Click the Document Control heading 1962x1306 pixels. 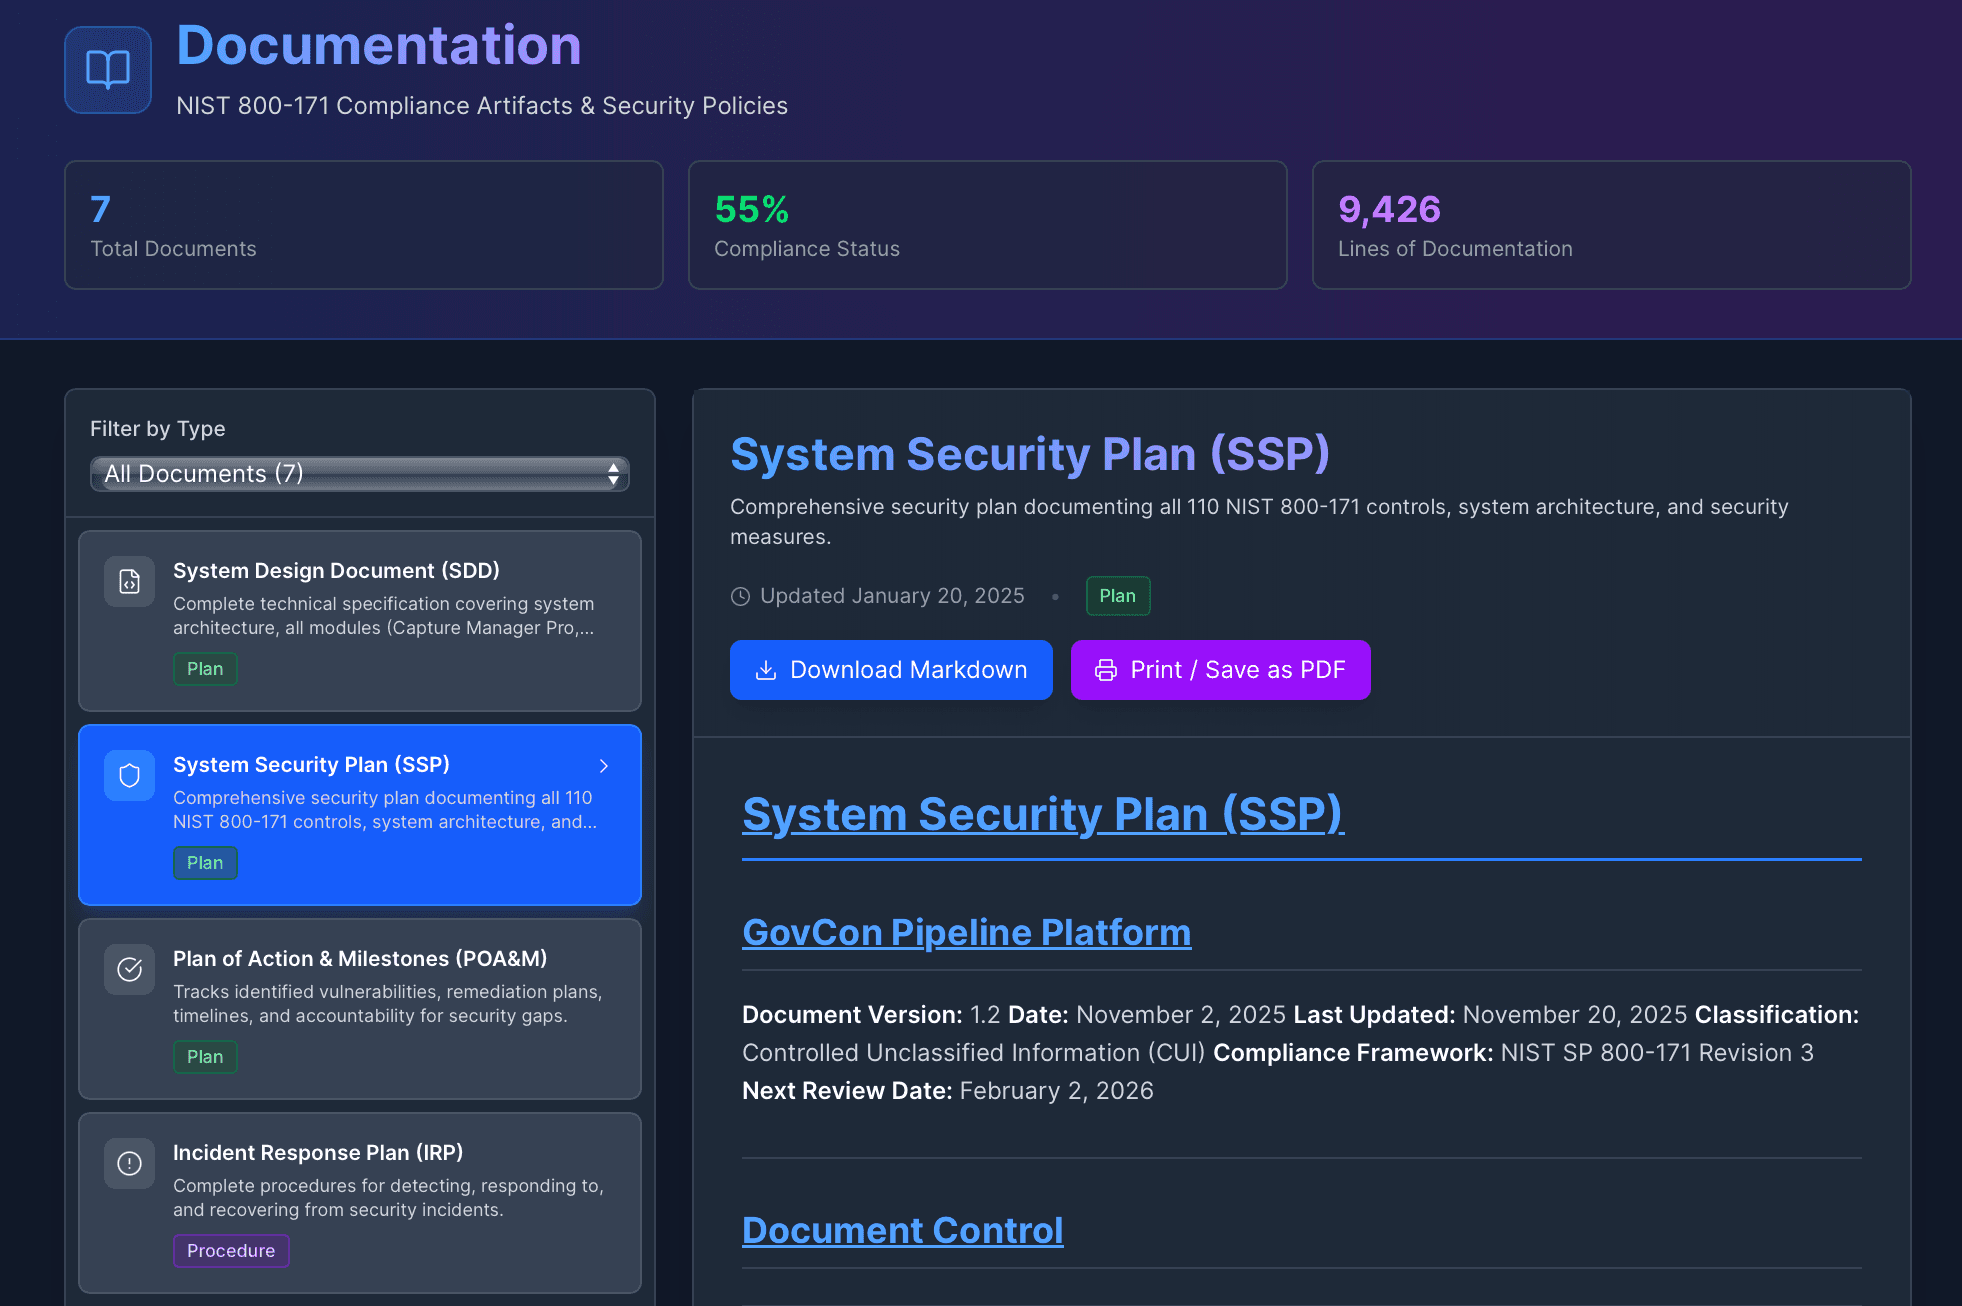(901, 1230)
